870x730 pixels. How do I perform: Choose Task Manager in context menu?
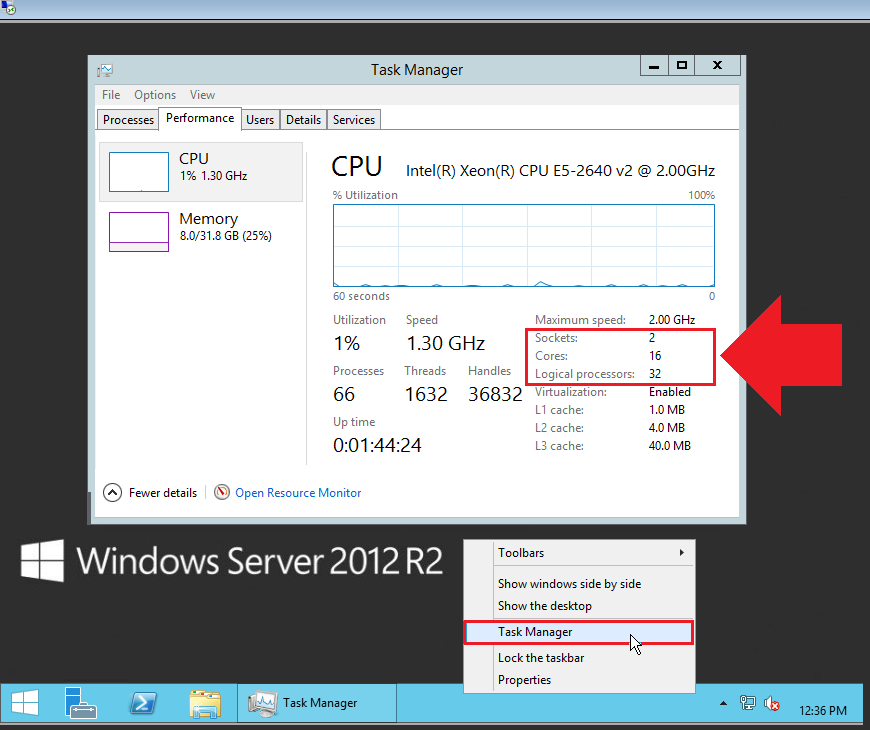[579, 632]
